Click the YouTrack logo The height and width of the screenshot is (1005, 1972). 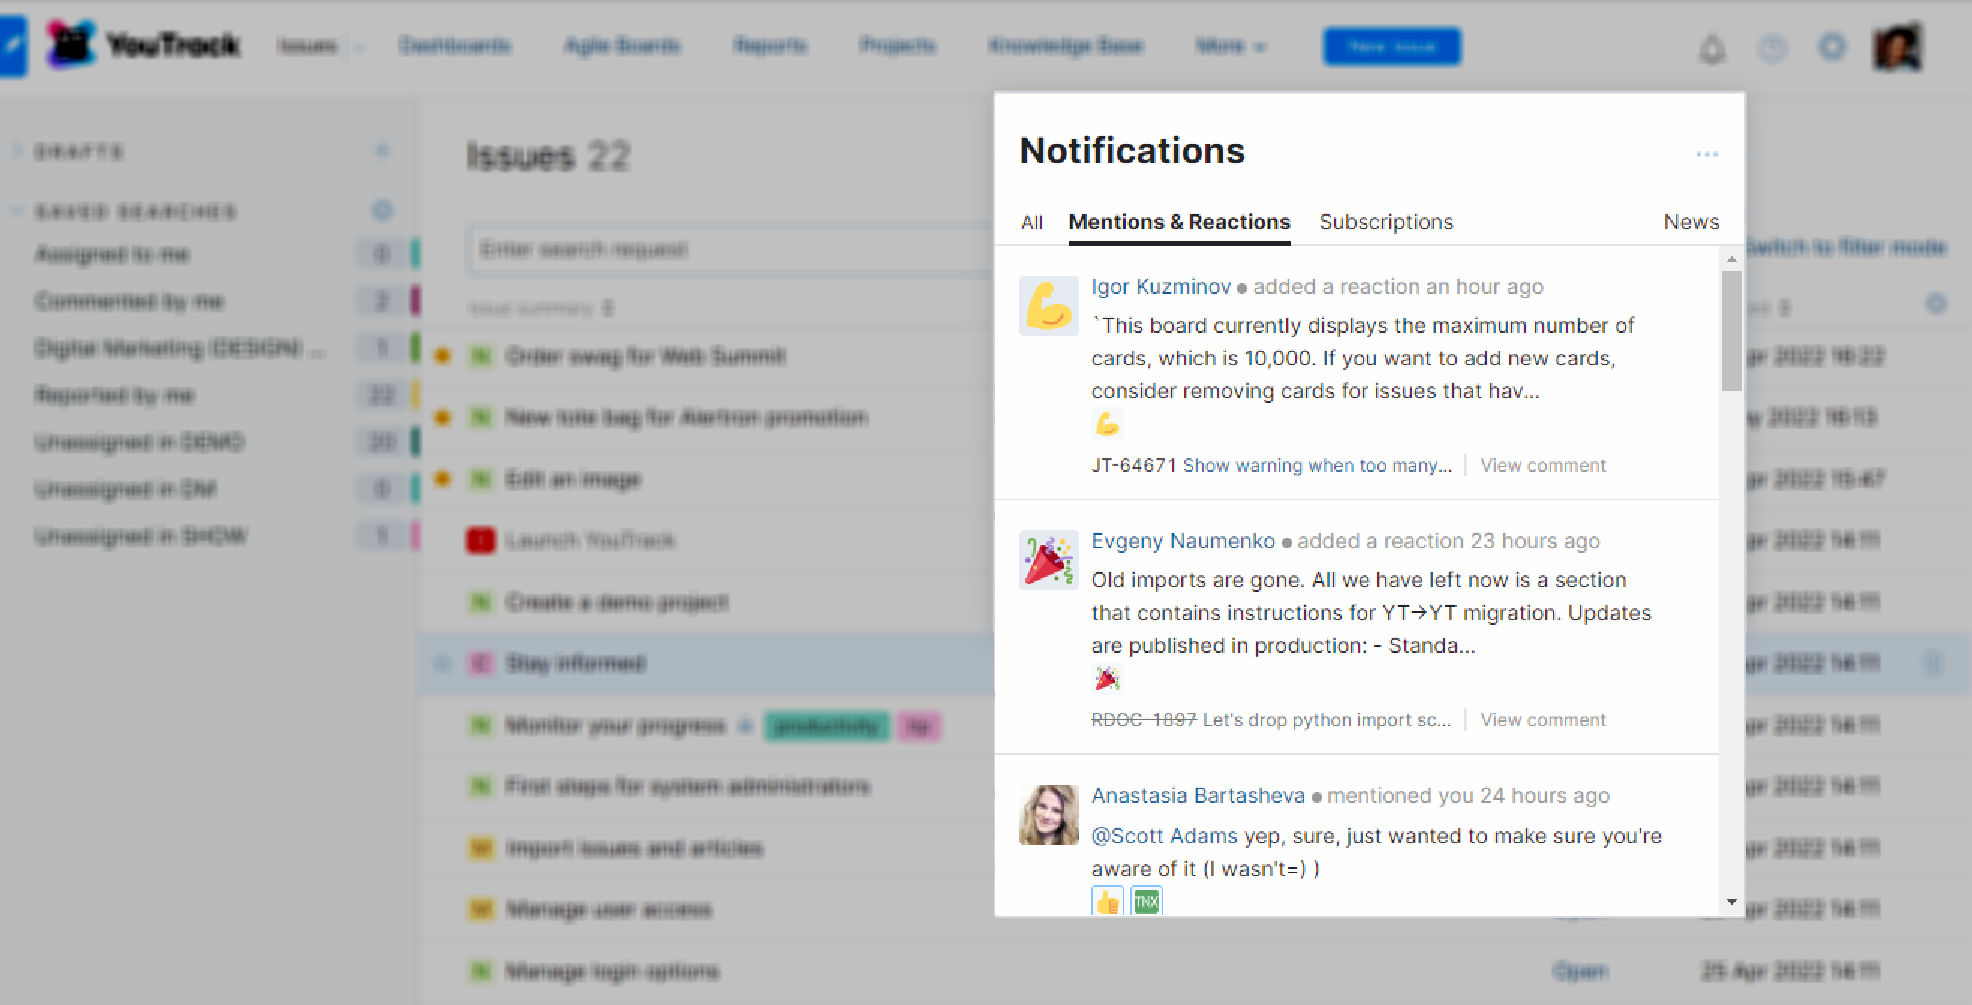[144, 45]
